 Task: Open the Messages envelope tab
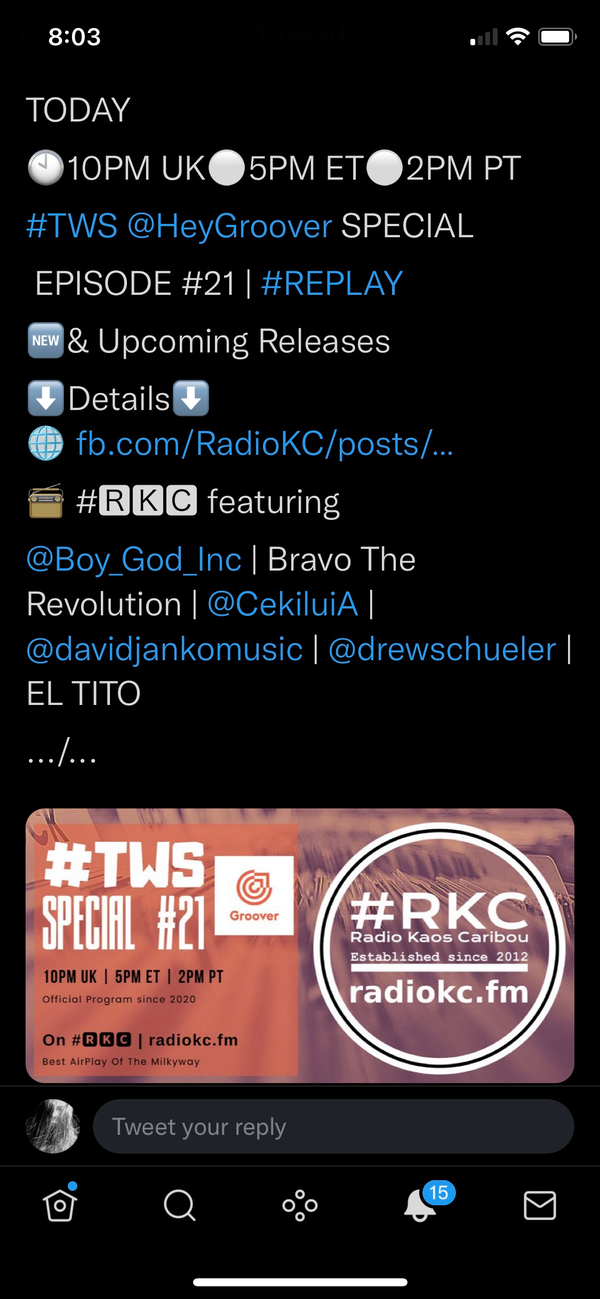(x=540, y=1206)
